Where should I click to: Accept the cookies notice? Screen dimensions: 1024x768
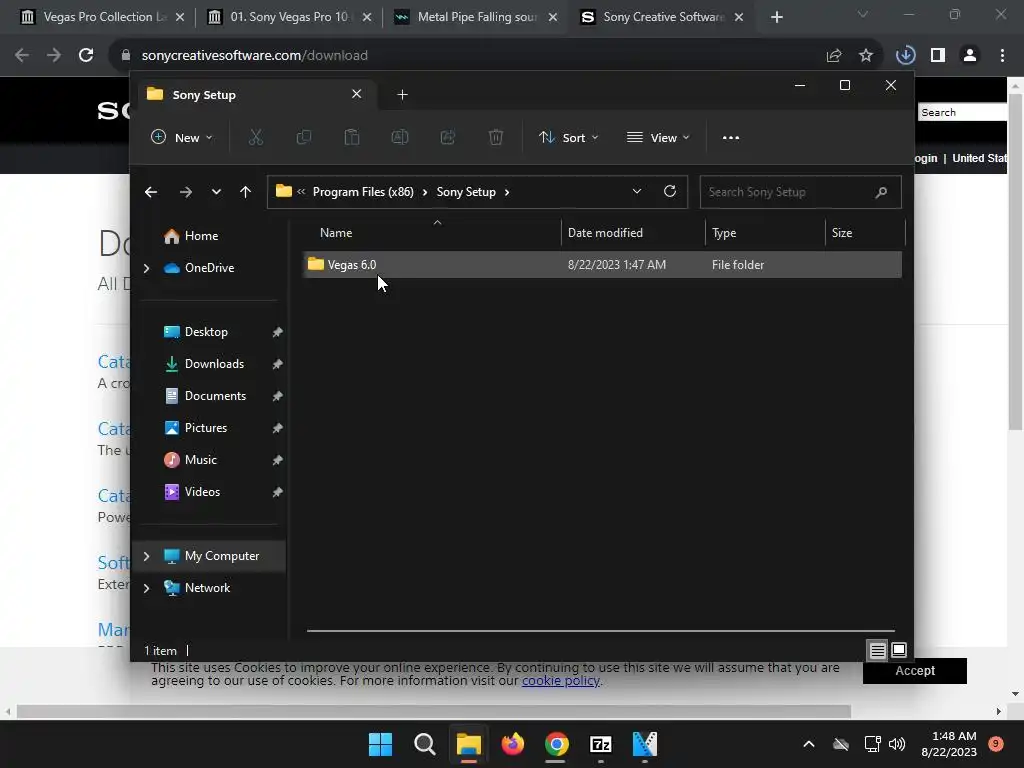(x=914, y=671)
